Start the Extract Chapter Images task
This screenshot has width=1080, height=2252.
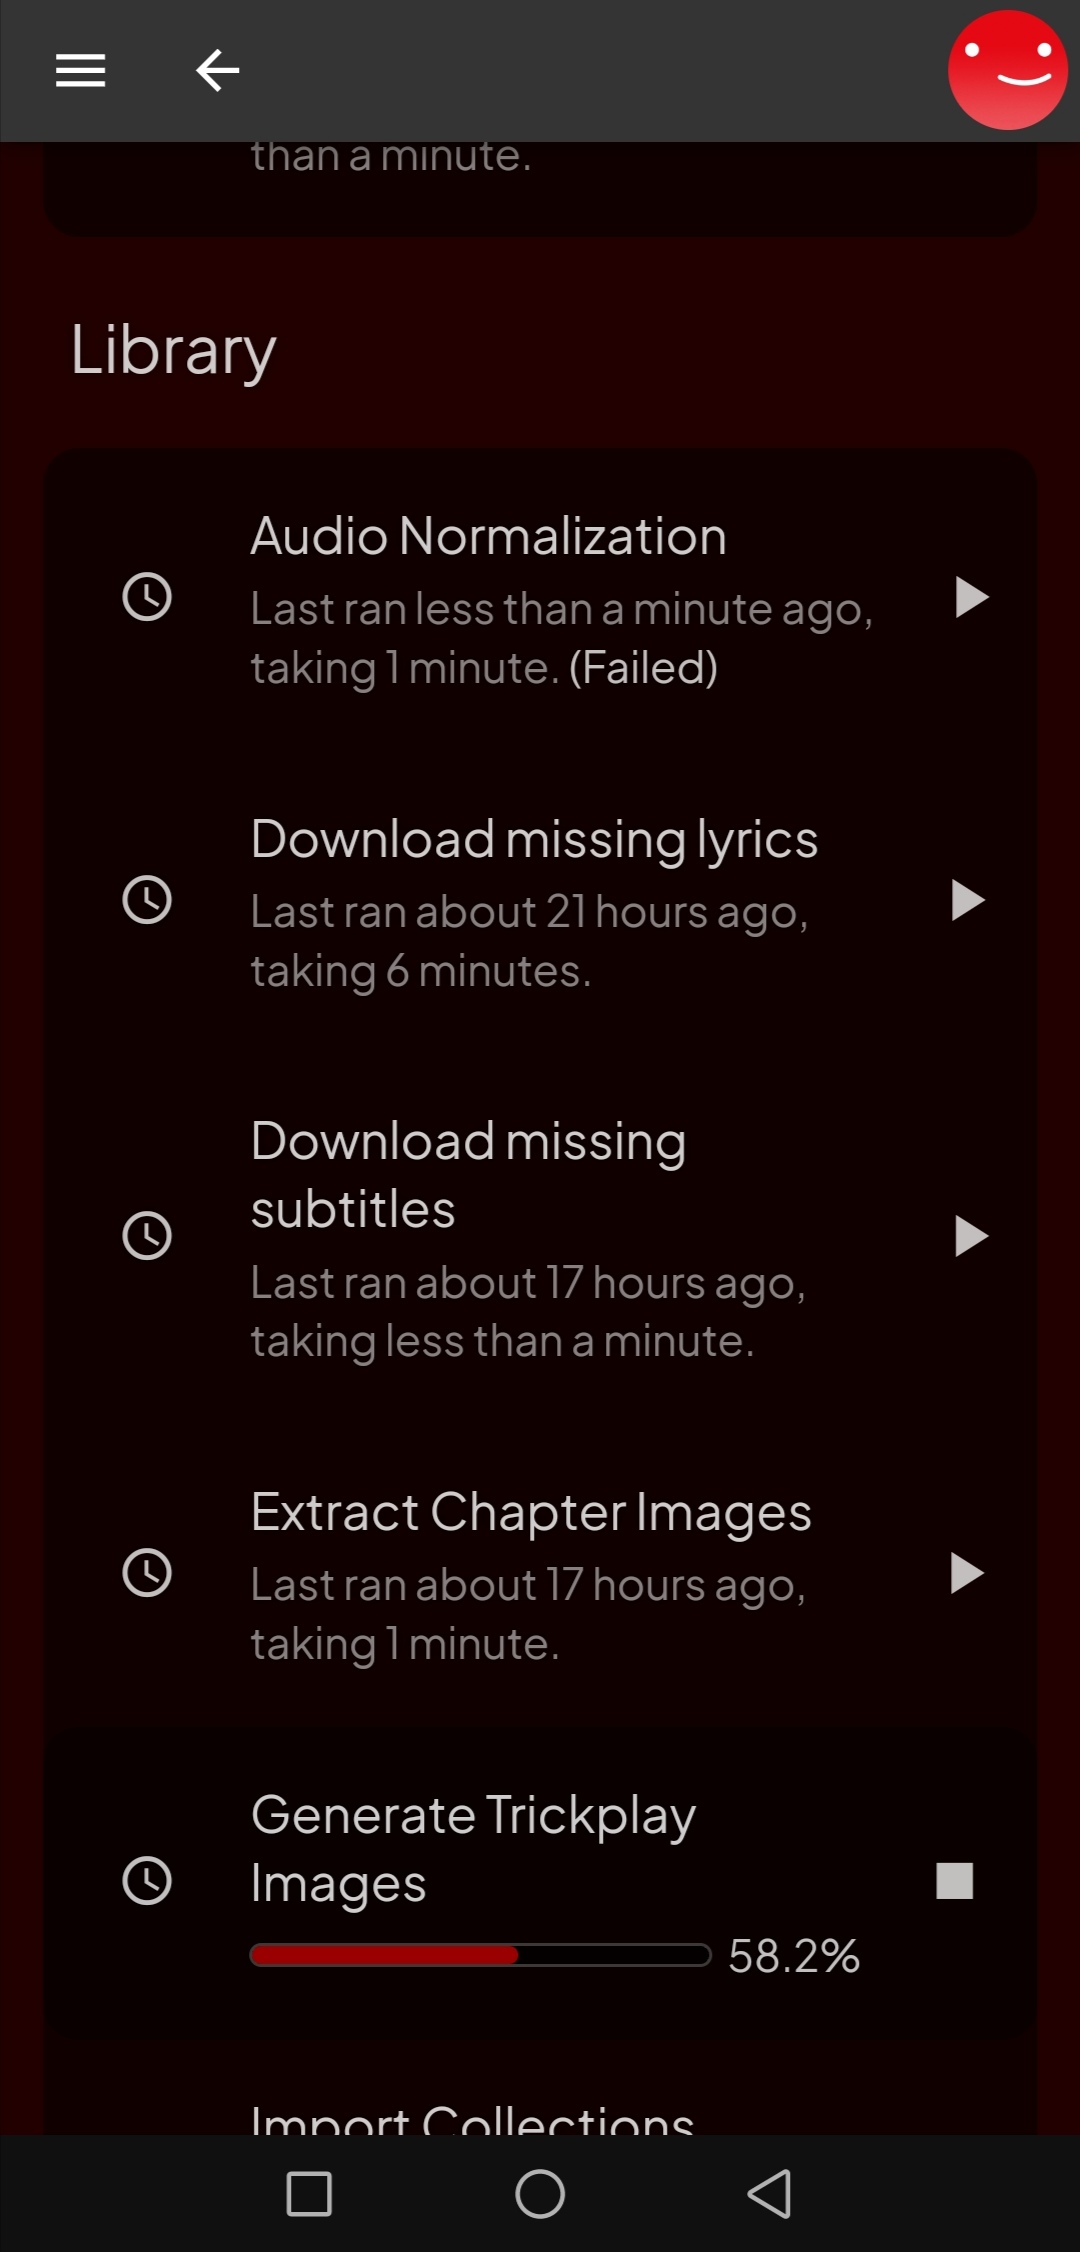967,1573
